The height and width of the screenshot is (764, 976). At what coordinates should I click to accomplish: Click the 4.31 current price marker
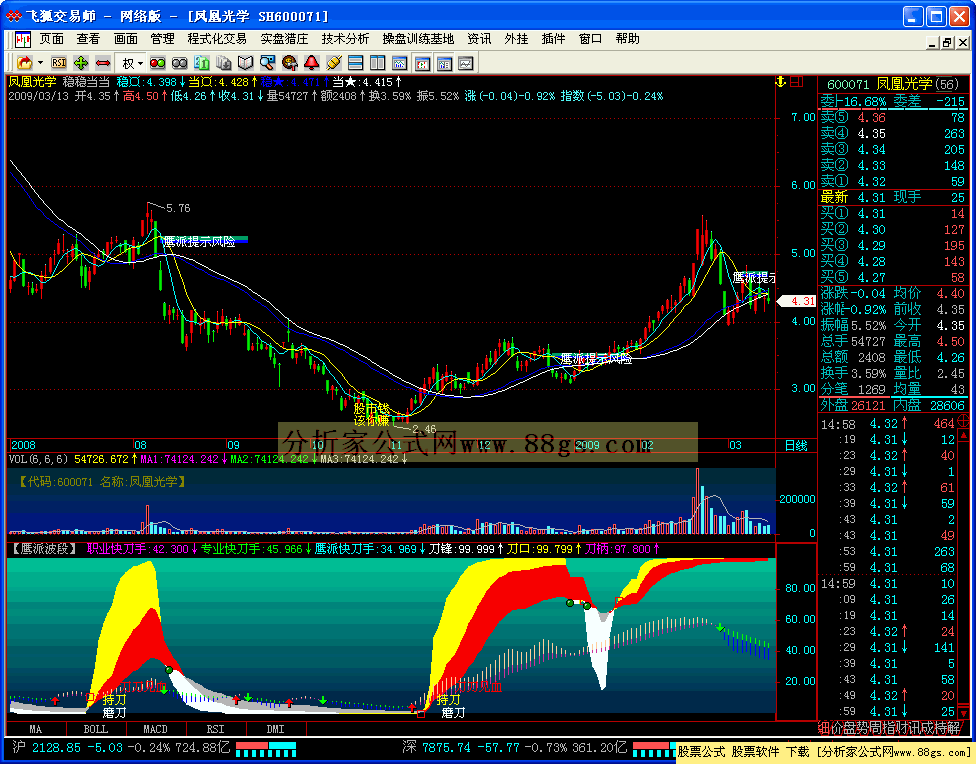(797, 301)
